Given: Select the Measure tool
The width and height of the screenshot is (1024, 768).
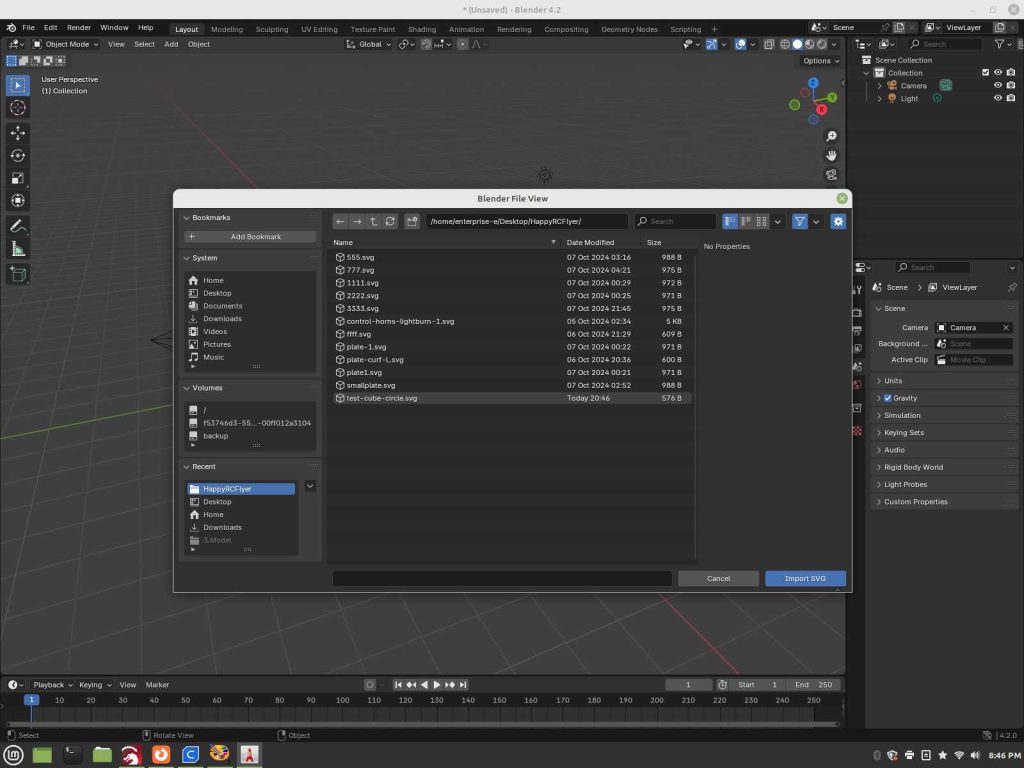Looking at the screenshot, I should [x=18, y=249].
